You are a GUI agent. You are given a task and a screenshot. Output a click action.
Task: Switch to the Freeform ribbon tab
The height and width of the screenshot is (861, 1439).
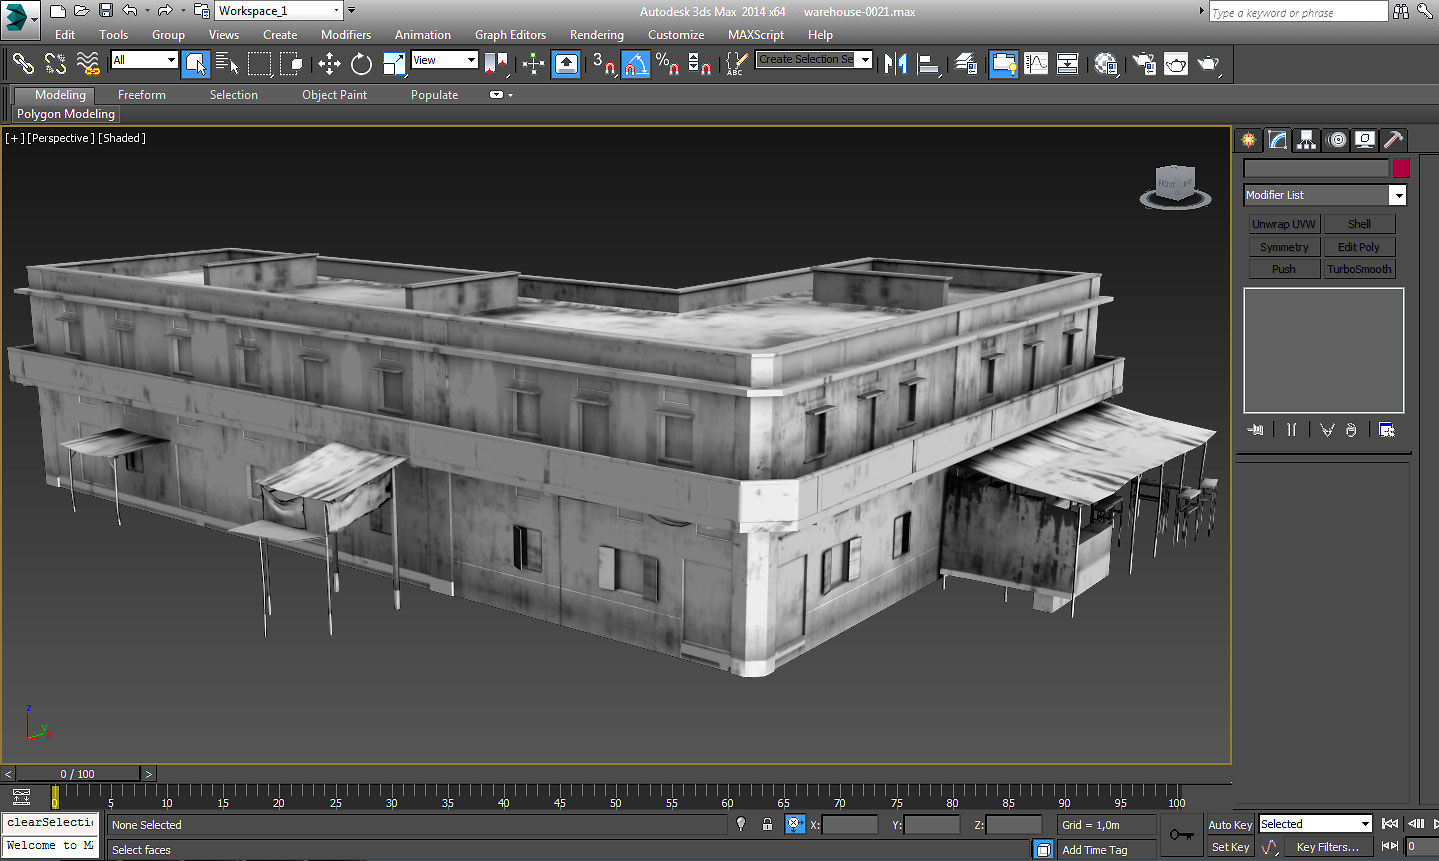141,94
